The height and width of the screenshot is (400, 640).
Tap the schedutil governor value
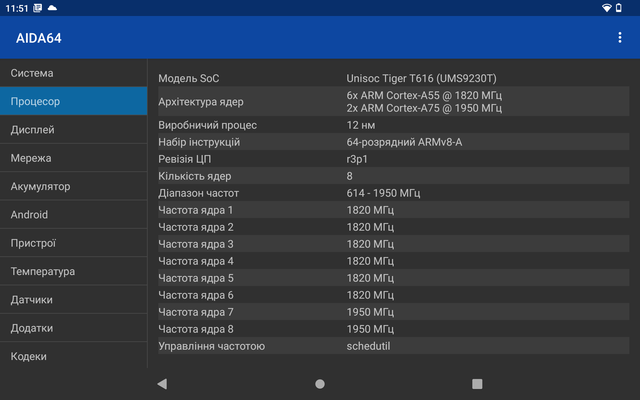(369, 346)
